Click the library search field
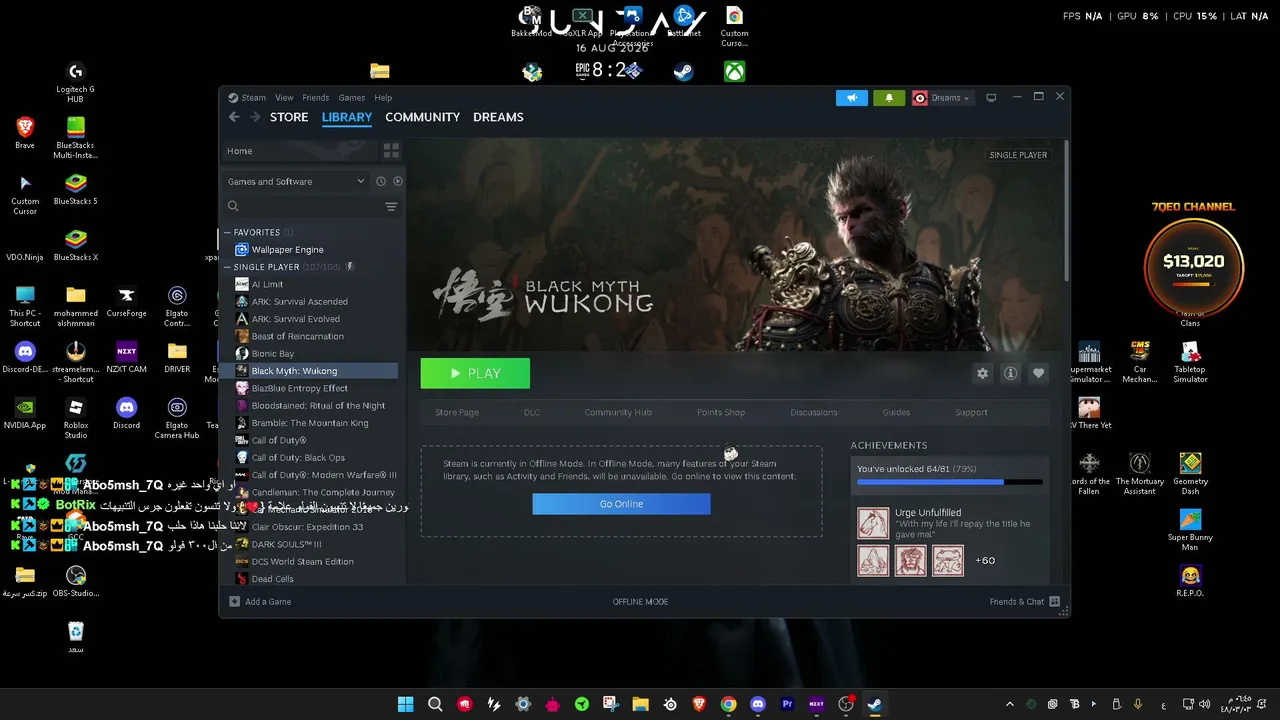Screen dimensions: 1280x720 pyautogui.click(x=303, y=207)
